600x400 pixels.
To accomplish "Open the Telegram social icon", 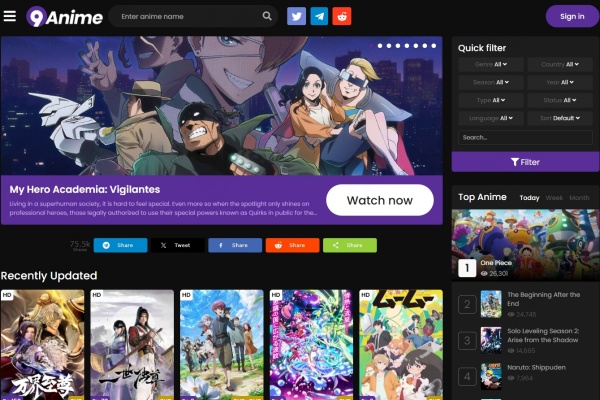I will (319, 16).
